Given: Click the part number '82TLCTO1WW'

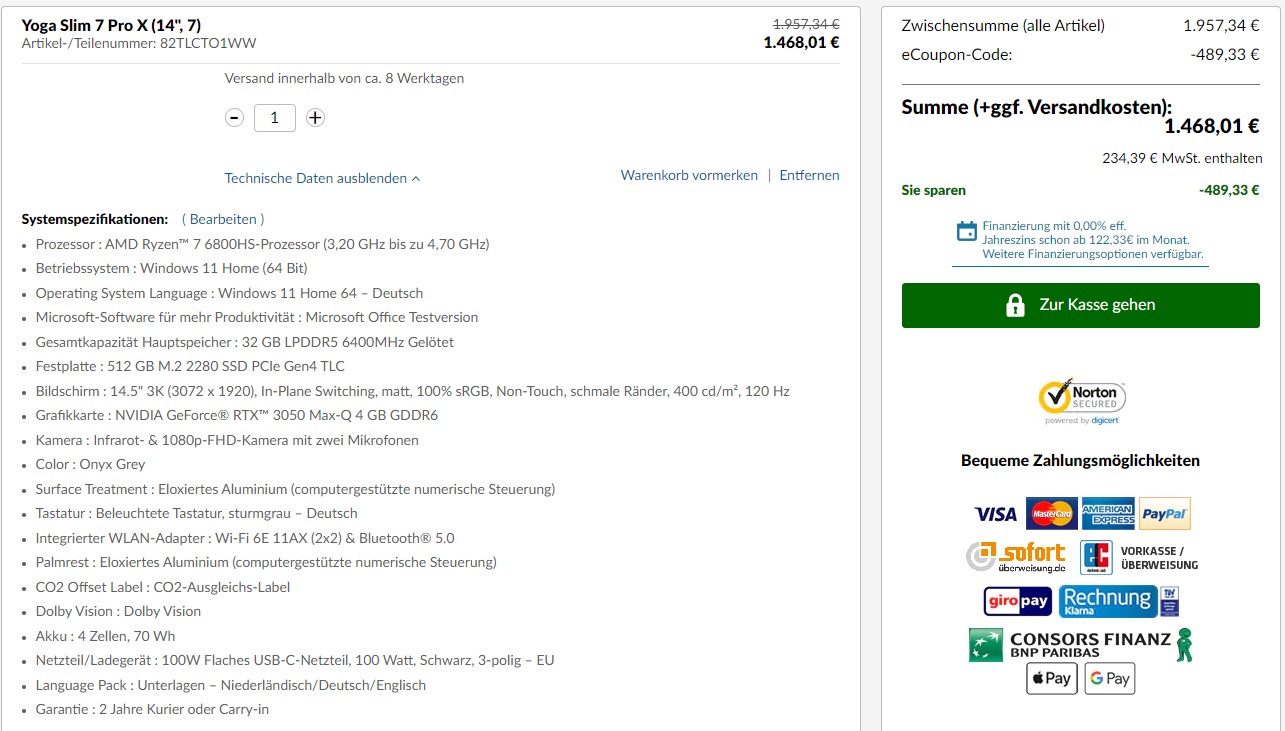Looking at the screenshot, I should coord(208,44).
